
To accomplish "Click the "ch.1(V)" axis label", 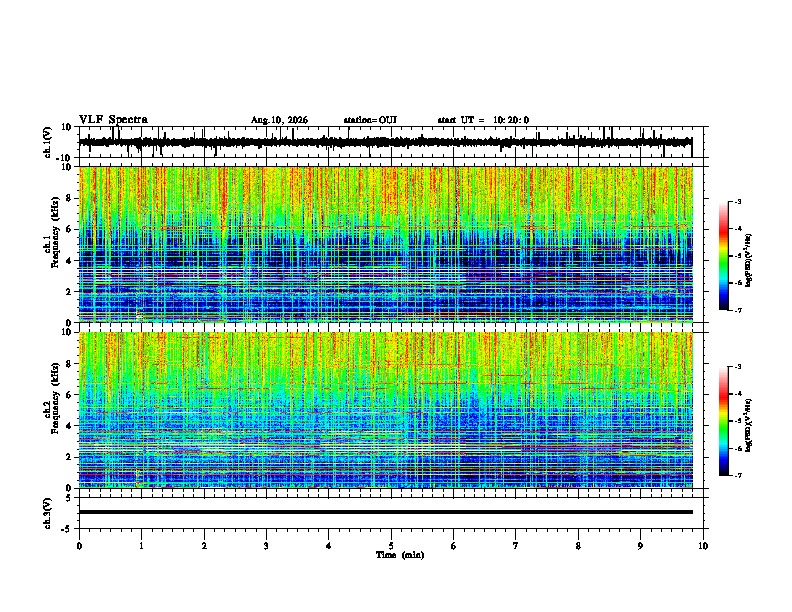I will pos(48,142).
